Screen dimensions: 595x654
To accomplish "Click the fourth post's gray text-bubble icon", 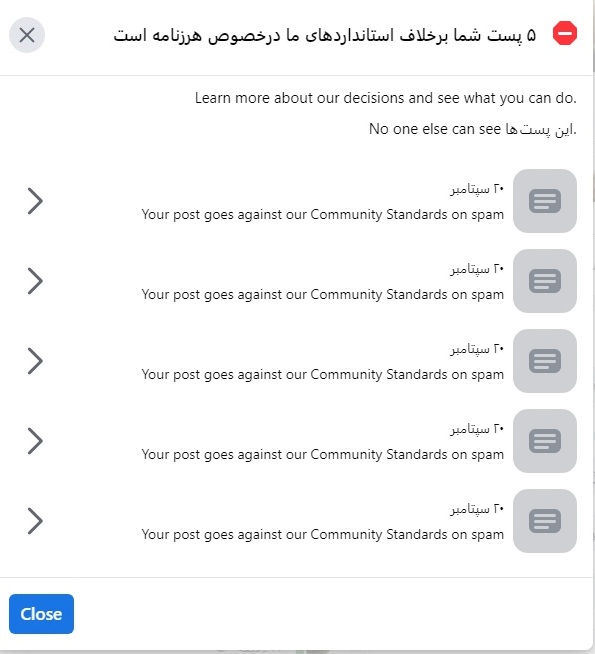I will 545,441.
